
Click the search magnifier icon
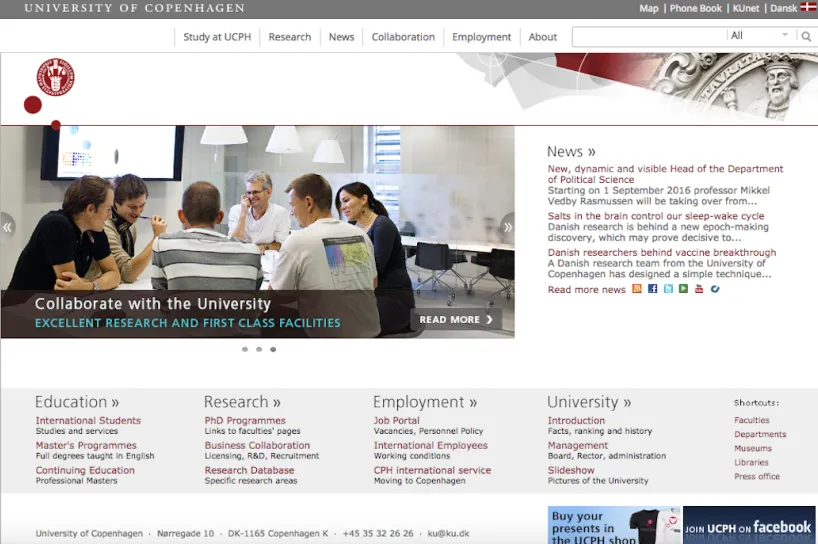click(806, 37)
